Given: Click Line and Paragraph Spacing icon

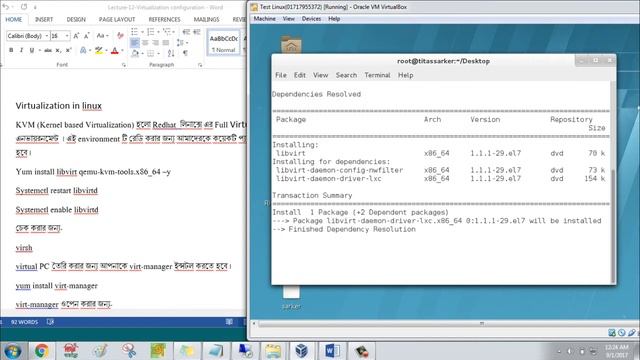Looking at the screenshot, I should 180,43.
